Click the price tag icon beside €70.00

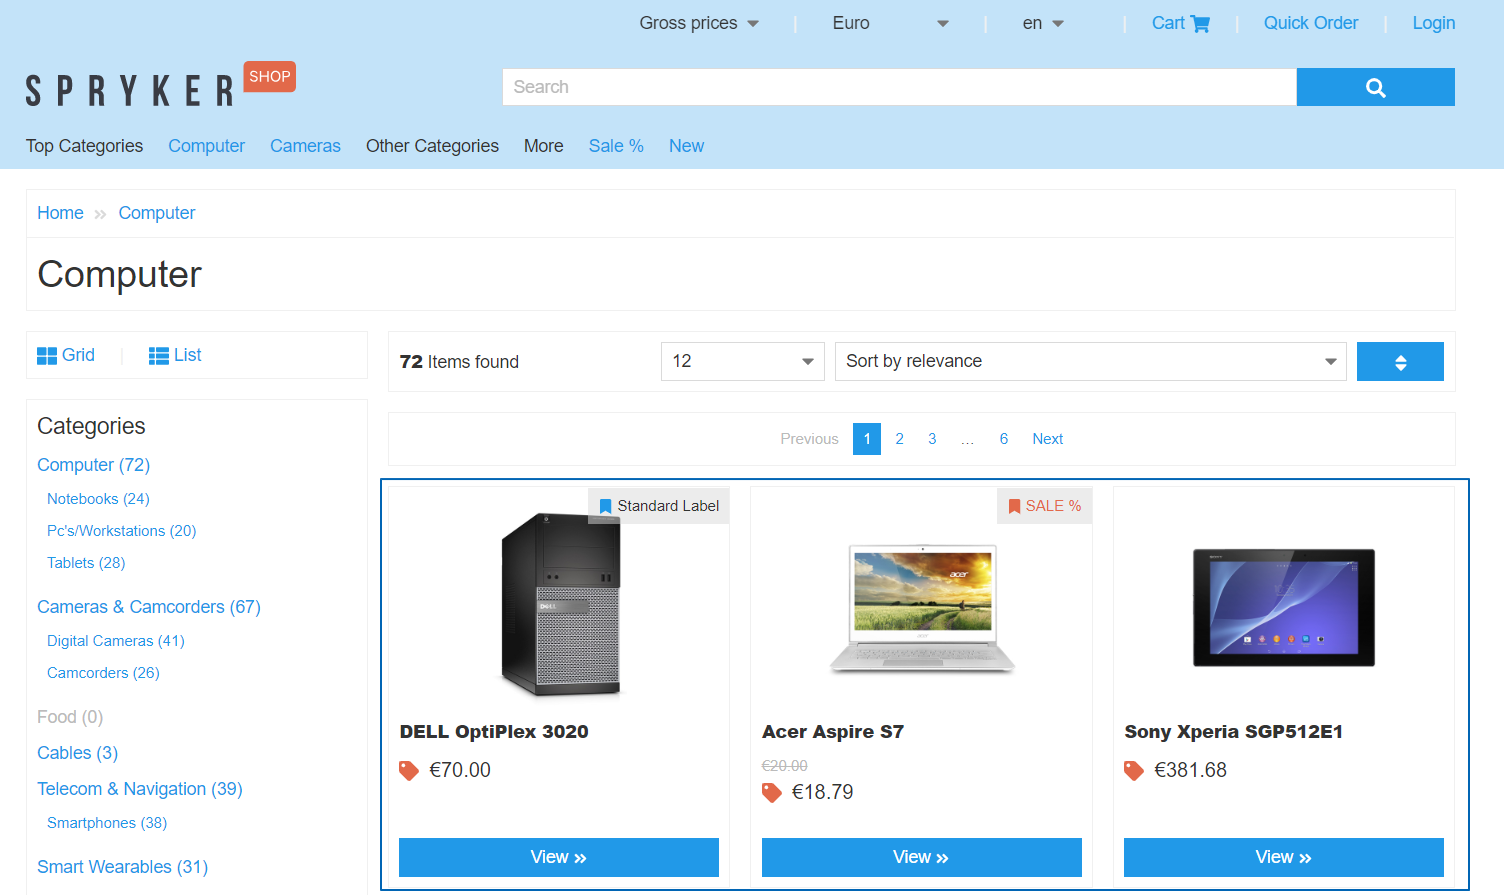pos(409,770)
